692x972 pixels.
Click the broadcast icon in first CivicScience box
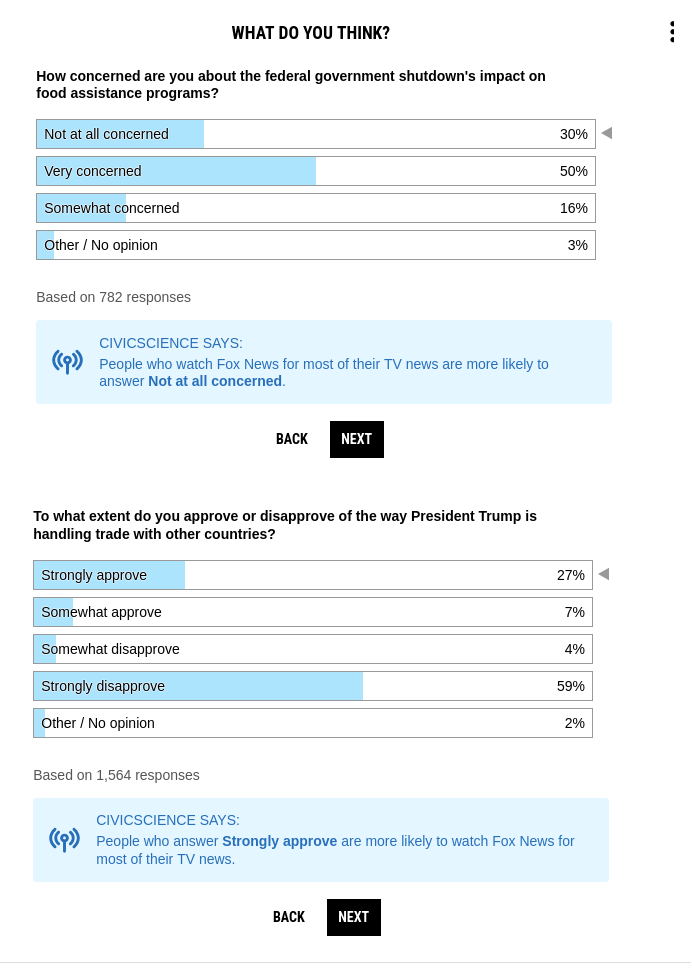(x=67, y=362)
